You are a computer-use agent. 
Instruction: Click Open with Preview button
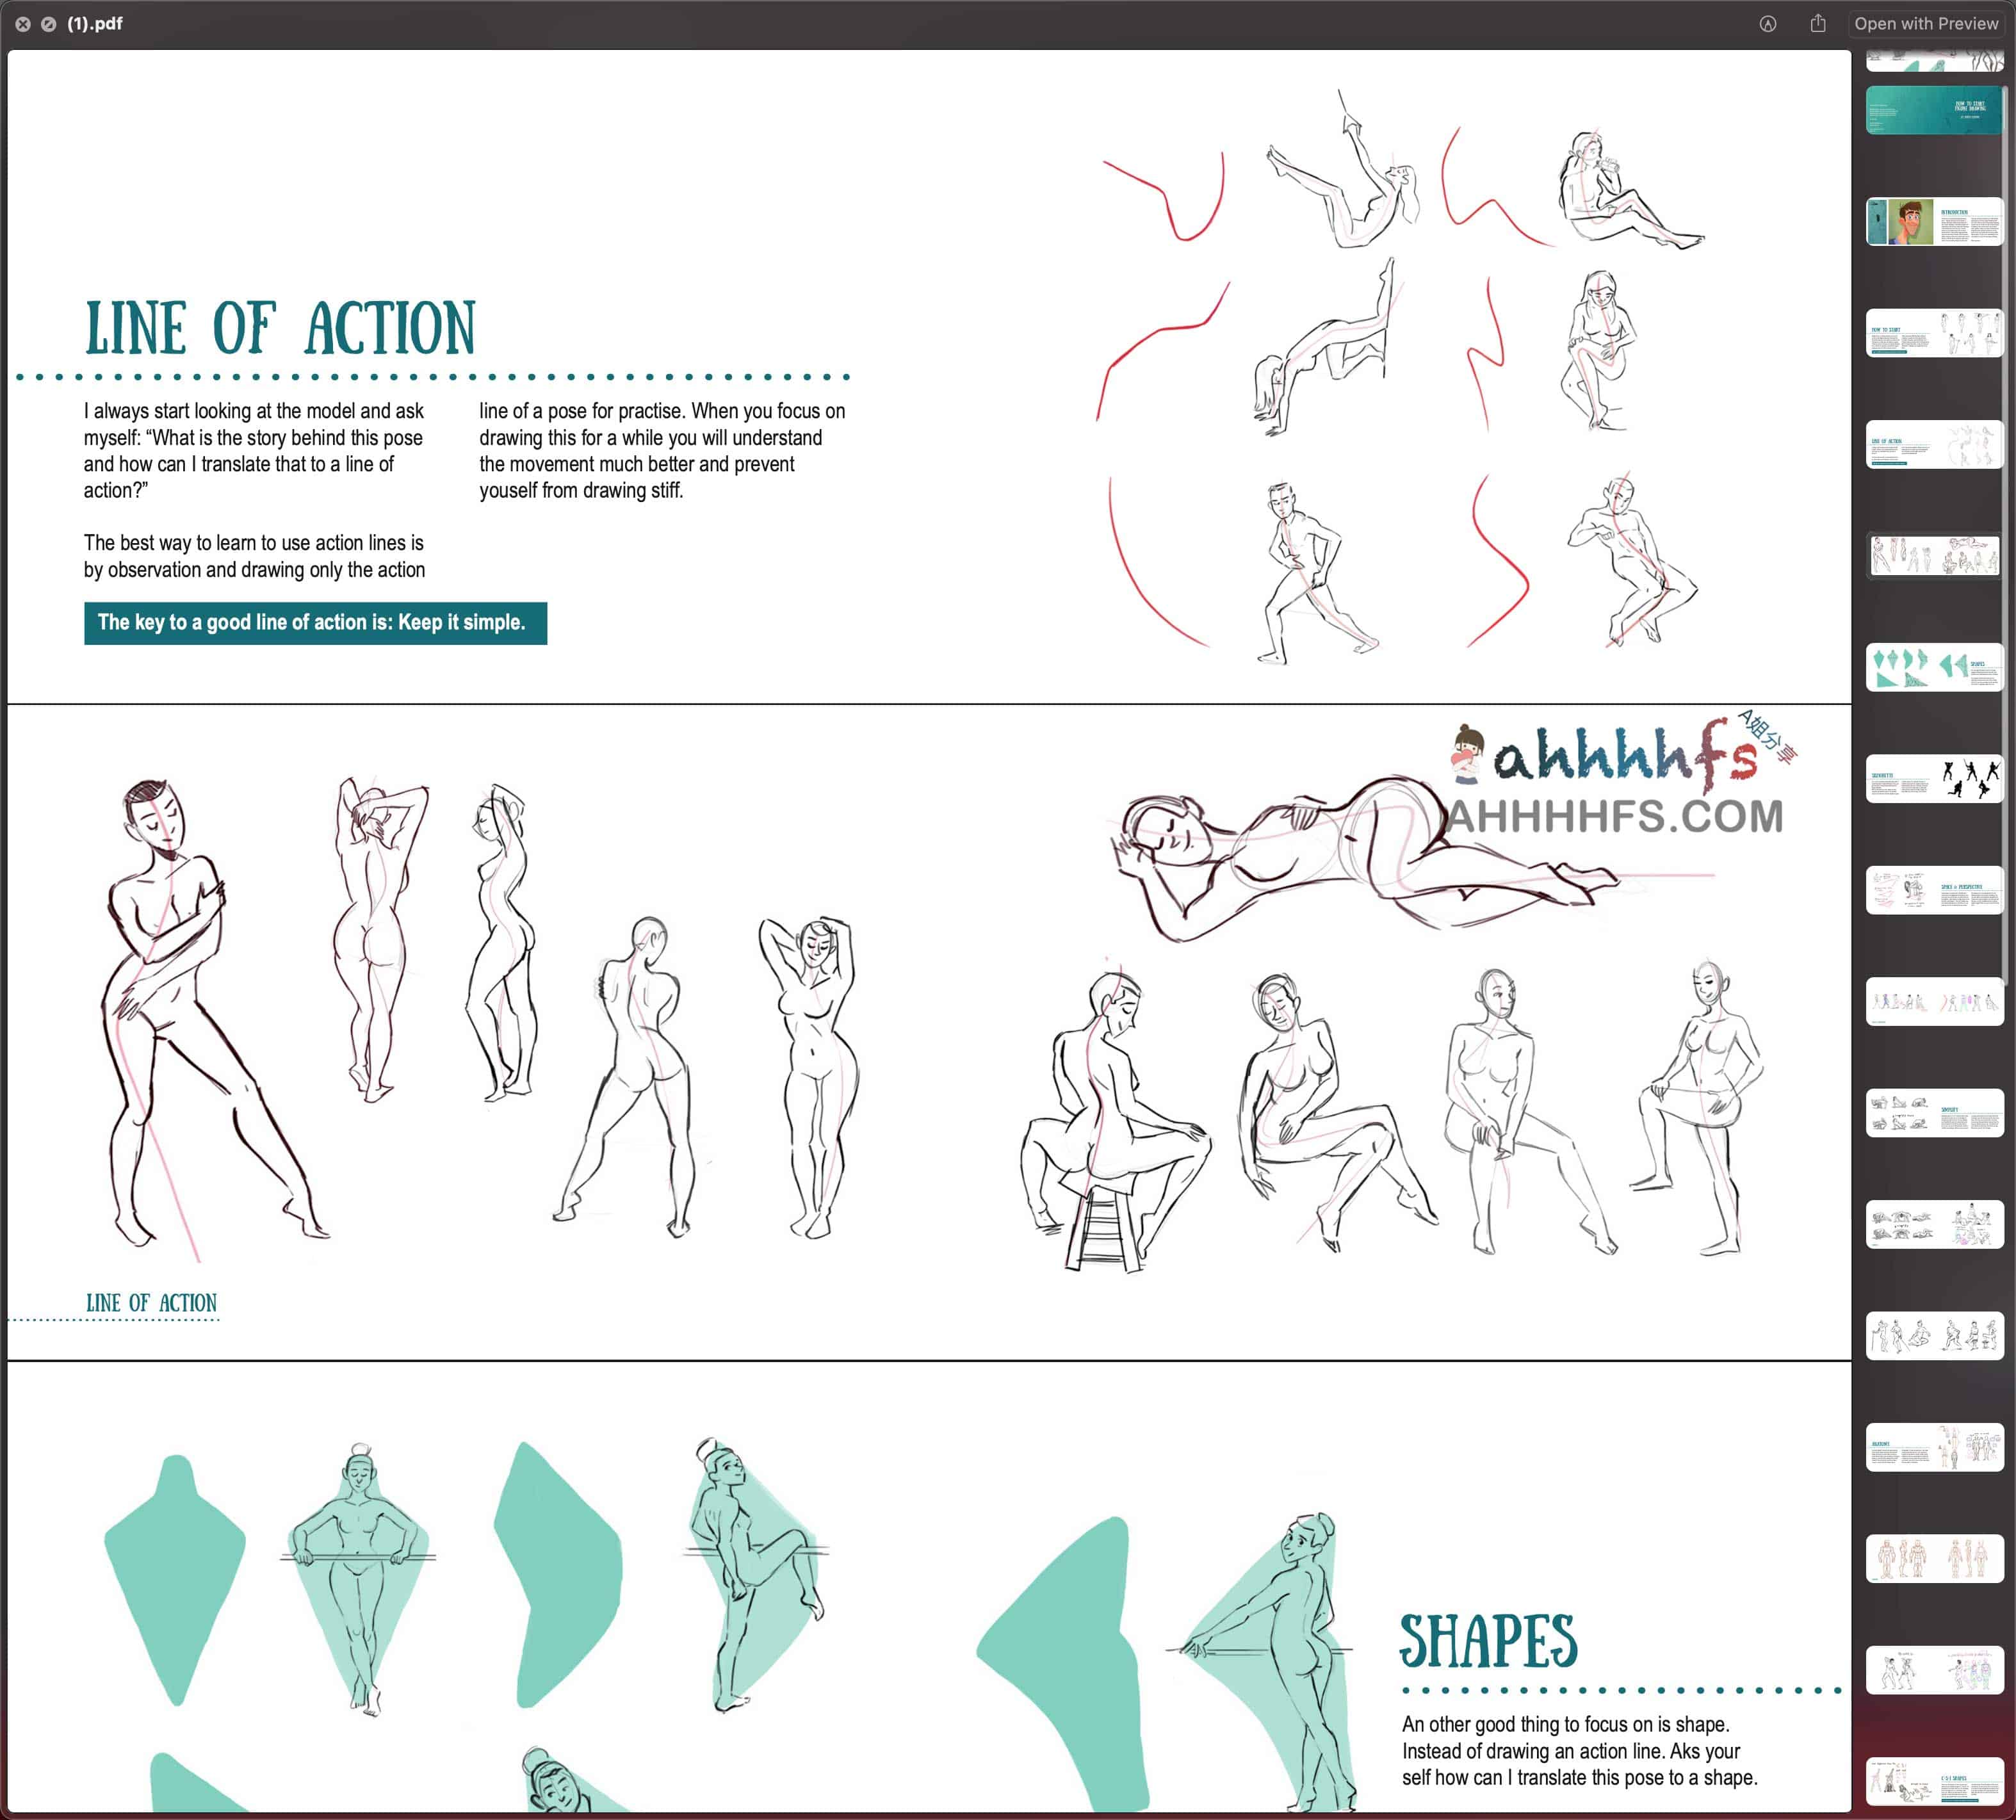[x=1925, y=24]
